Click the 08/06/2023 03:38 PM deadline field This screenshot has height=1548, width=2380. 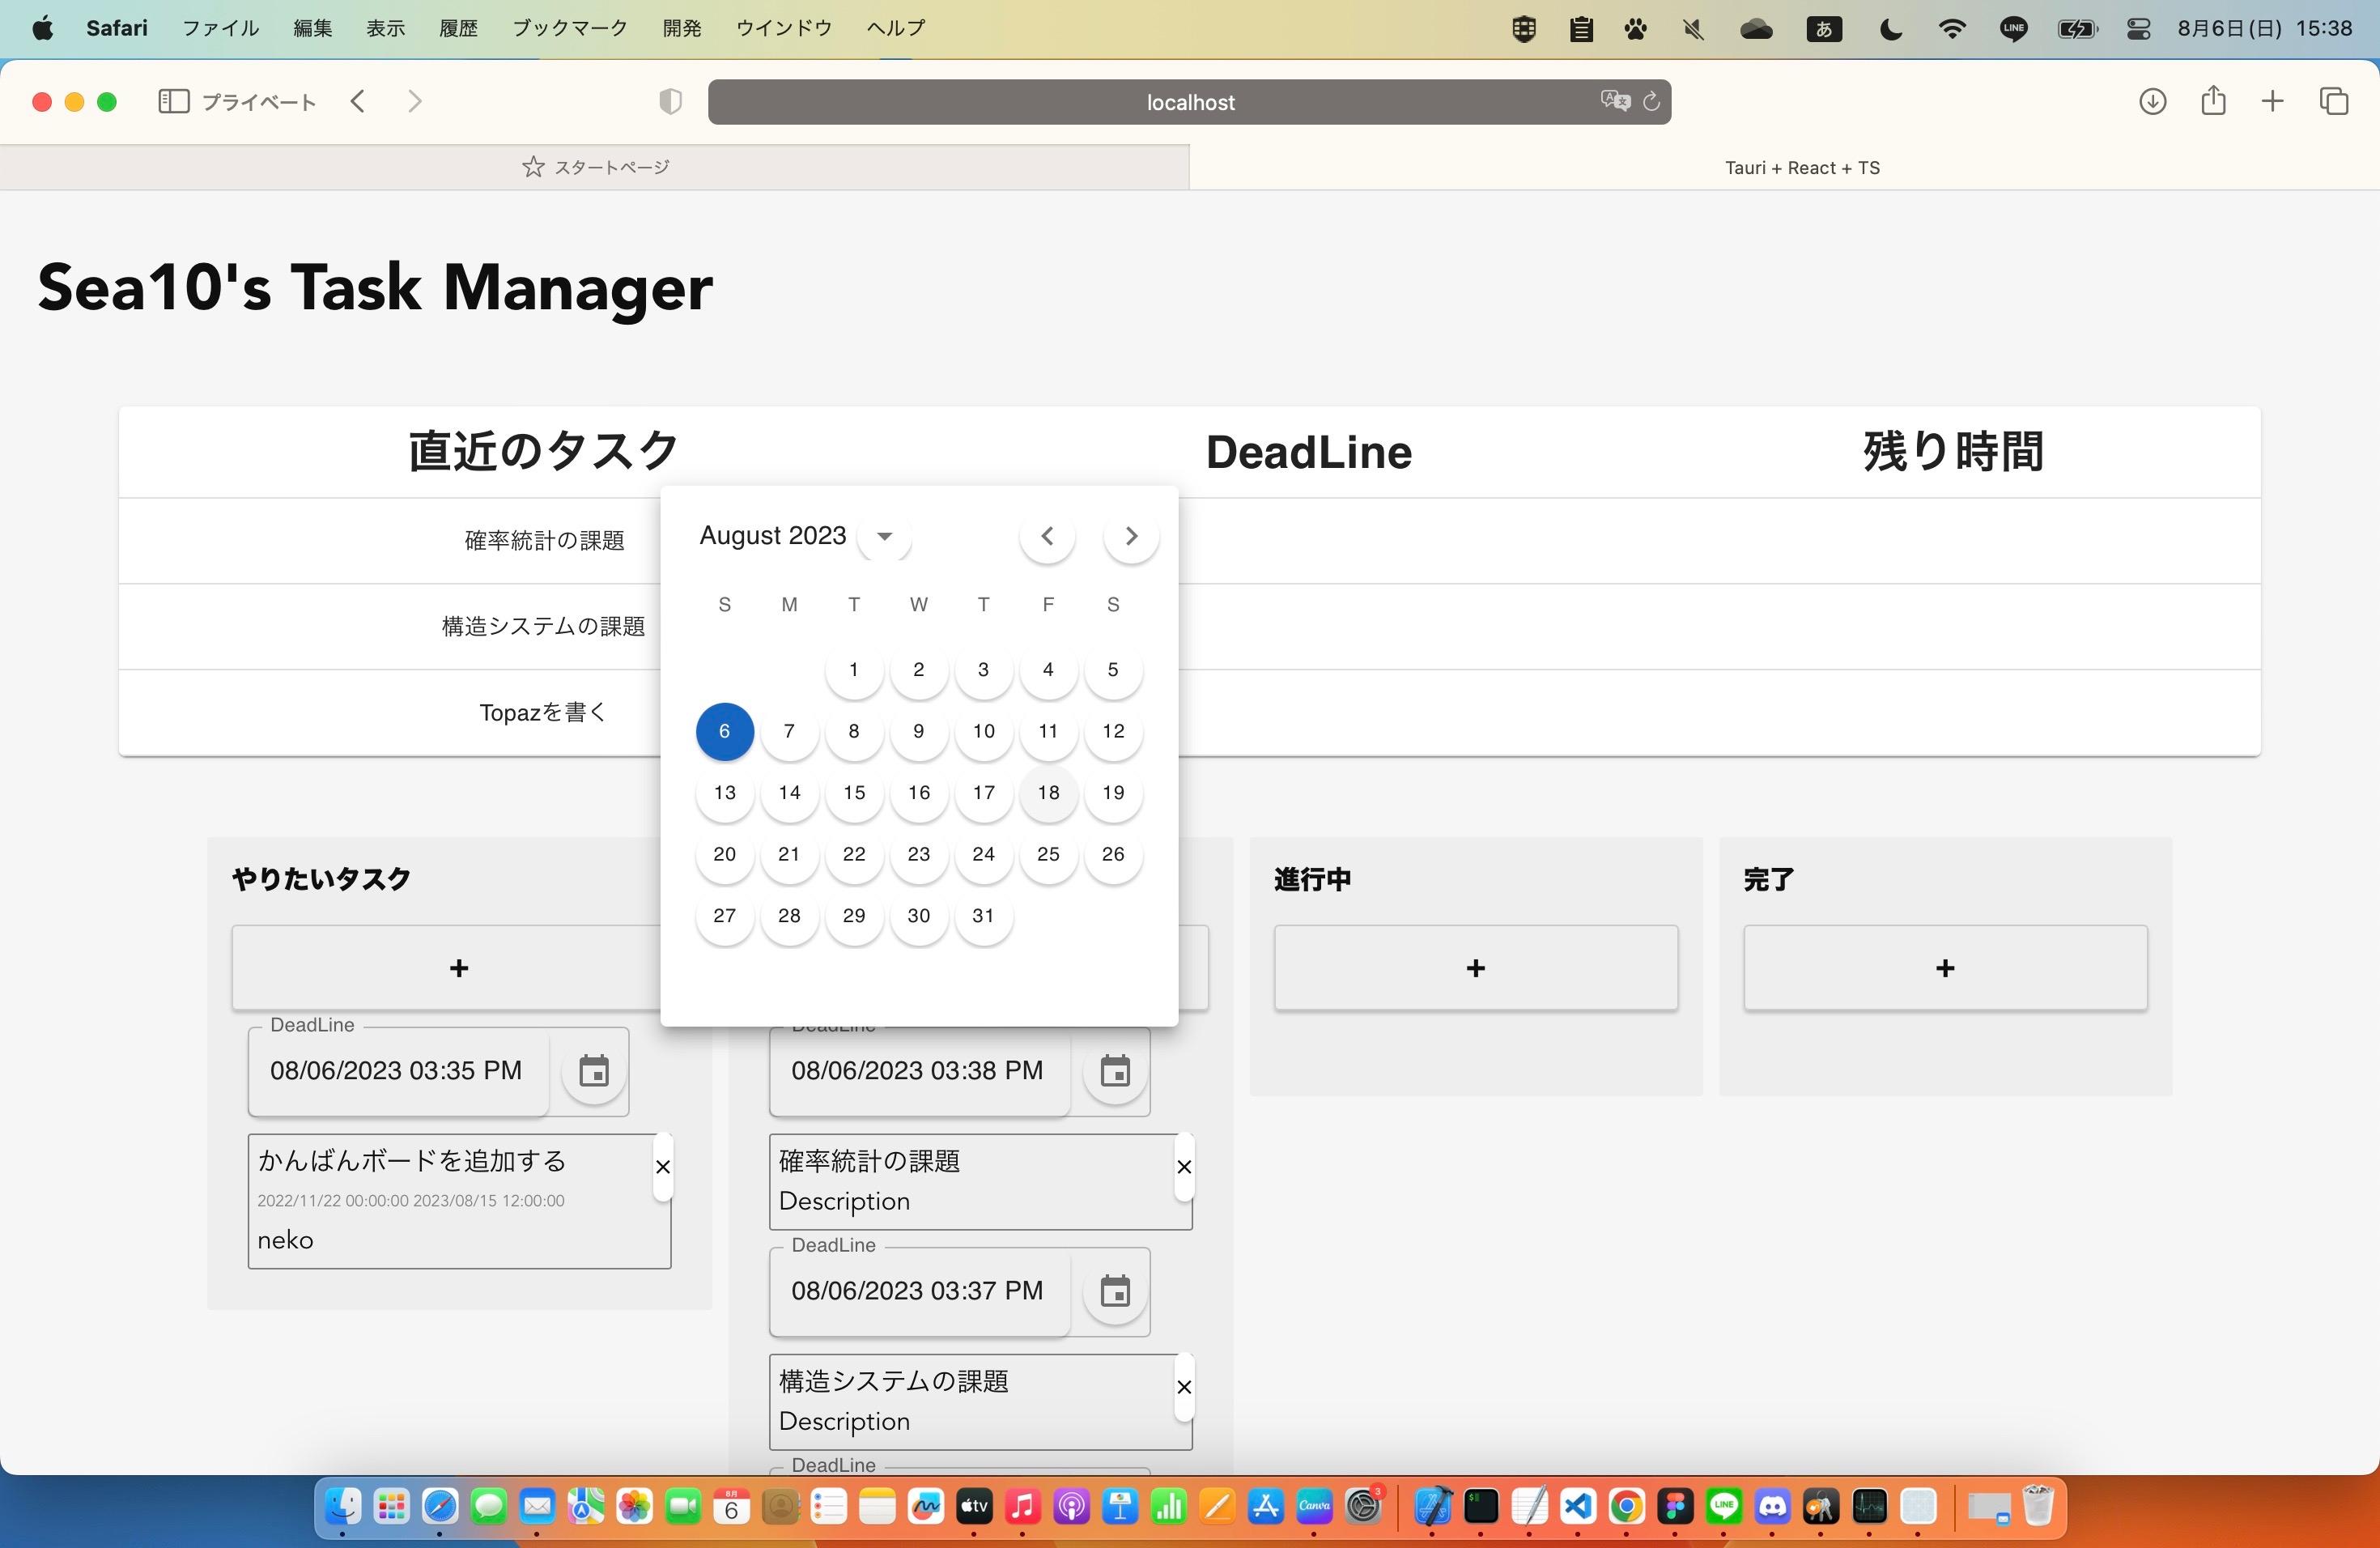tap(916, 1071)
